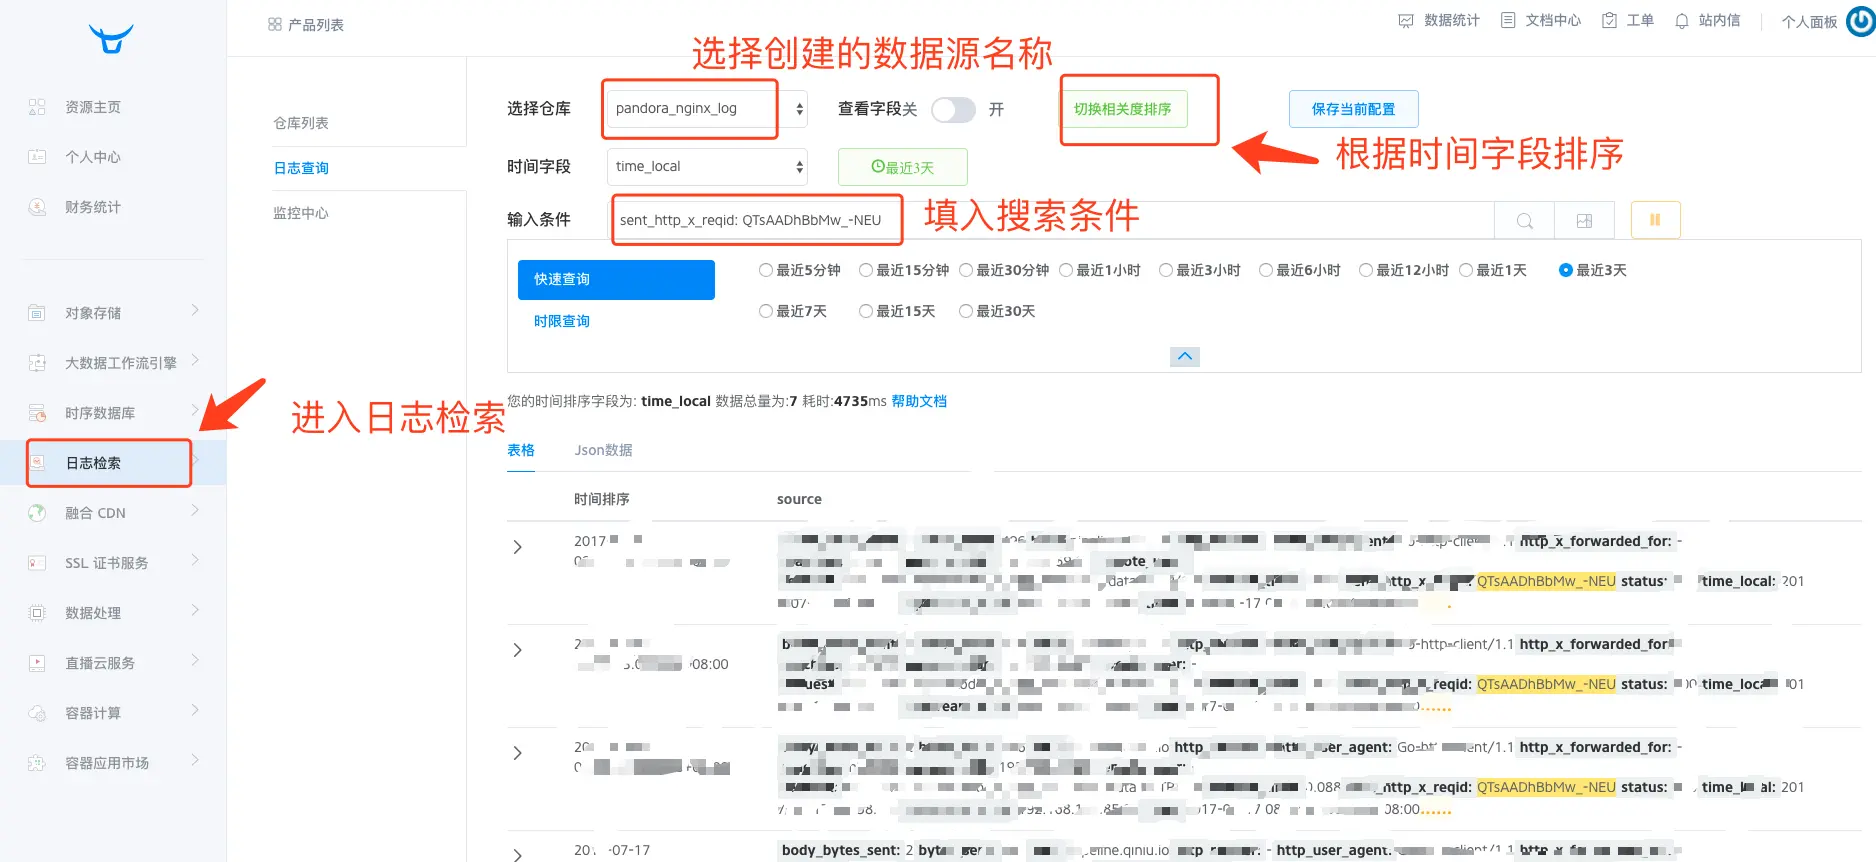The width and height of the screenshot is (1876, 862).
Task: Click the 融合 CDN icon
Action: tap(37, 513)
